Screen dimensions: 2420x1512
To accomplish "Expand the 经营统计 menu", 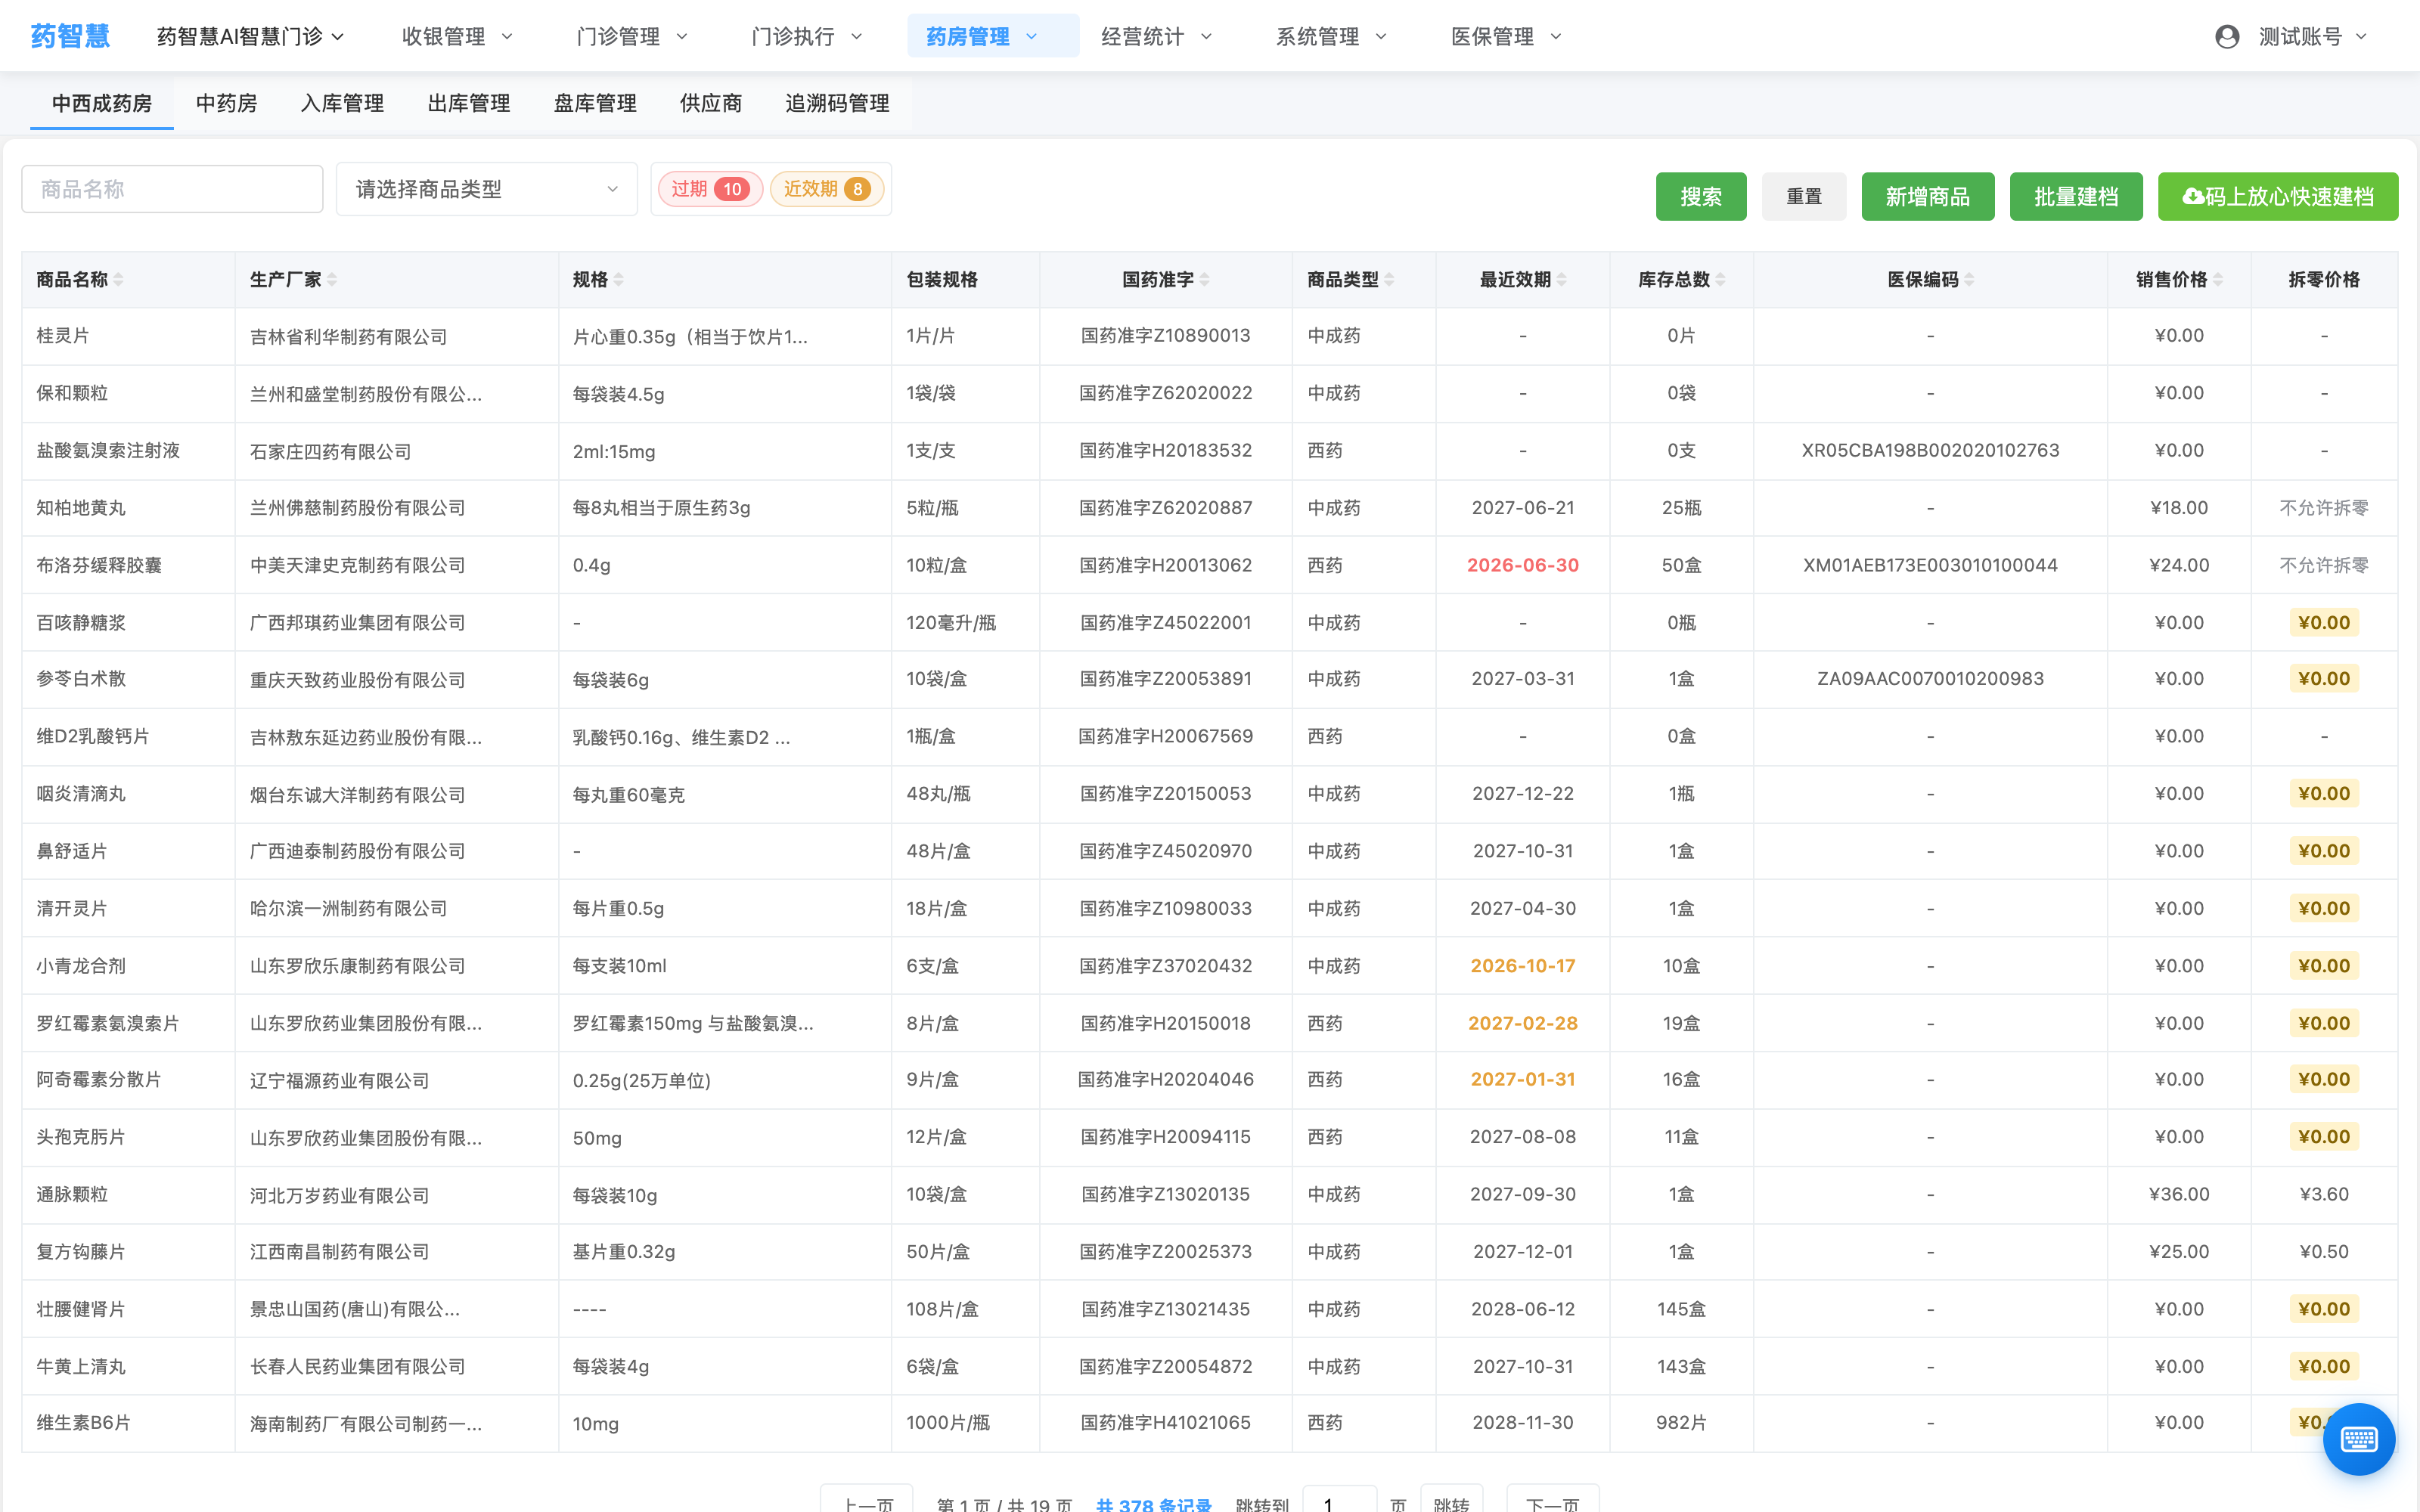I will click(x=1156, y=37).
